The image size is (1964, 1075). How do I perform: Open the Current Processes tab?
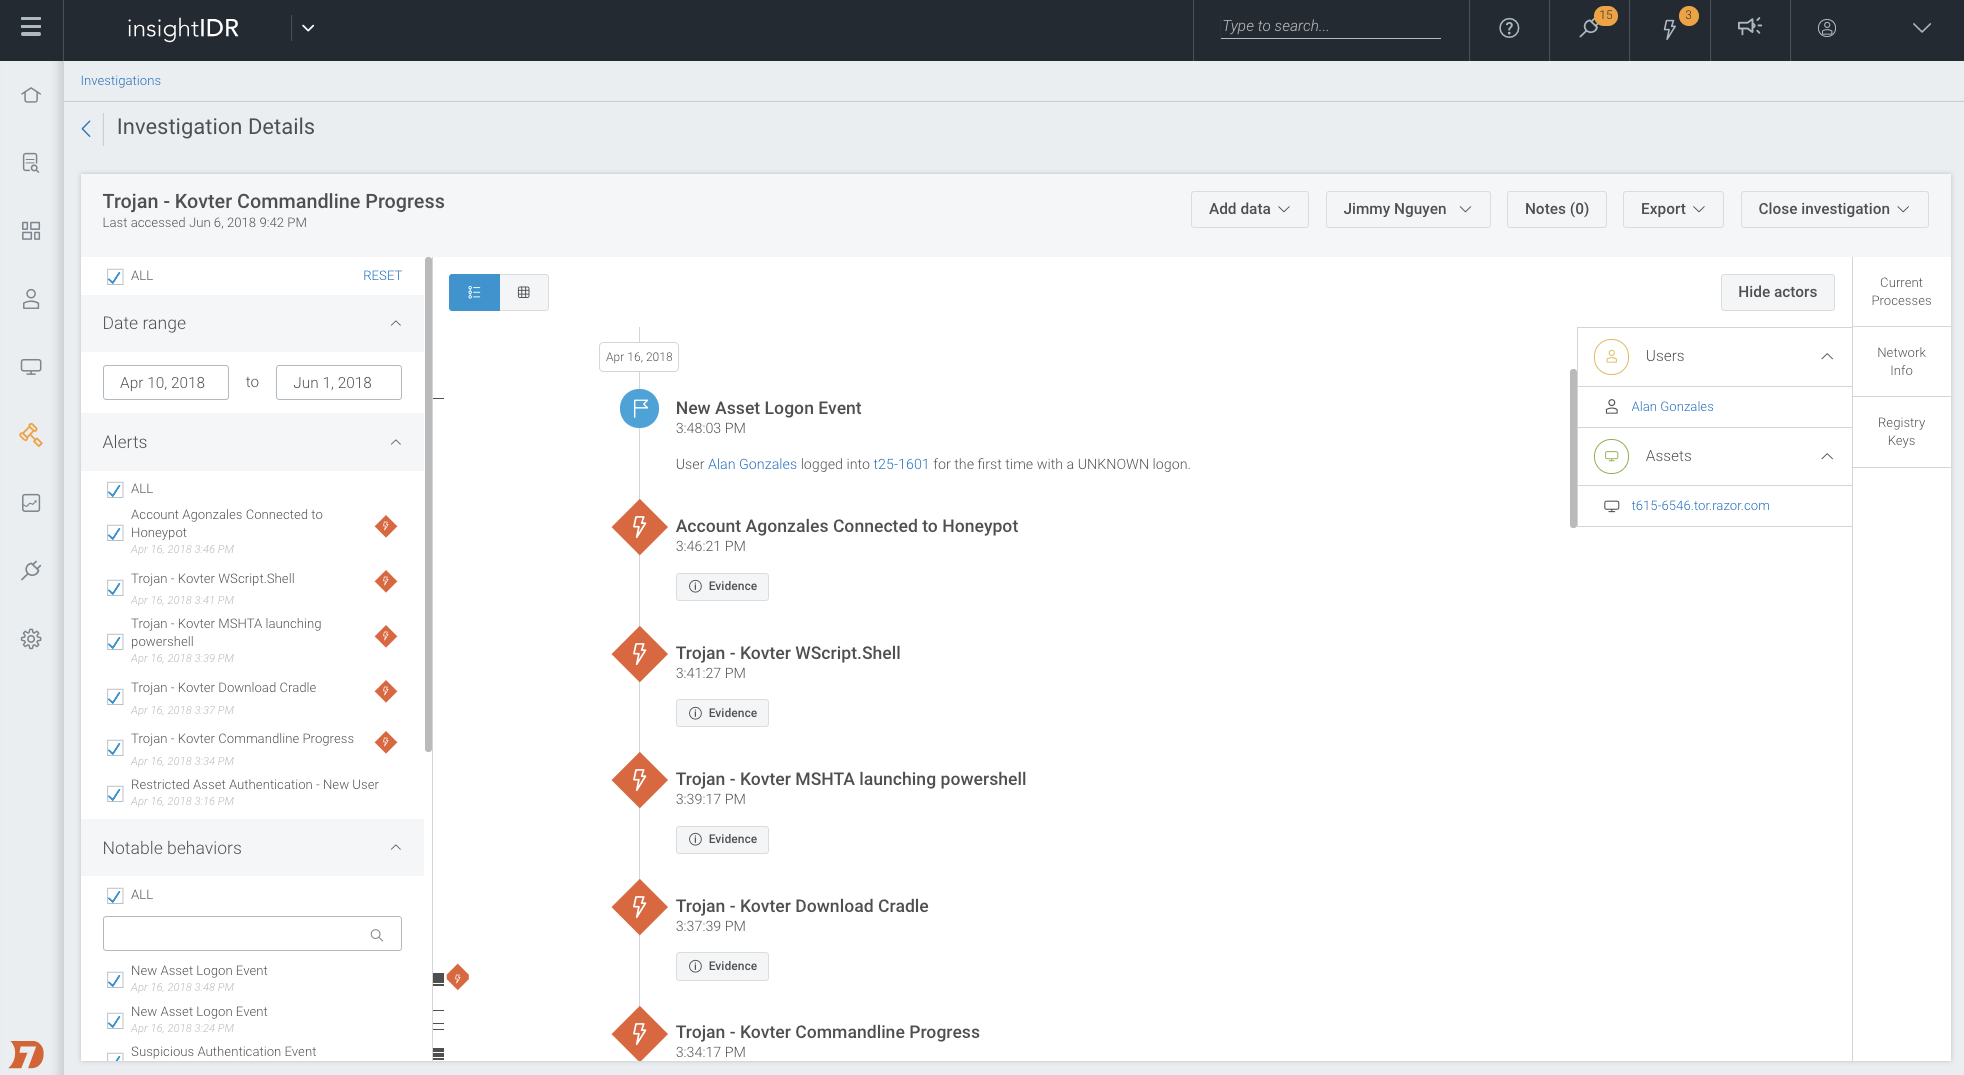(1901, 291)
